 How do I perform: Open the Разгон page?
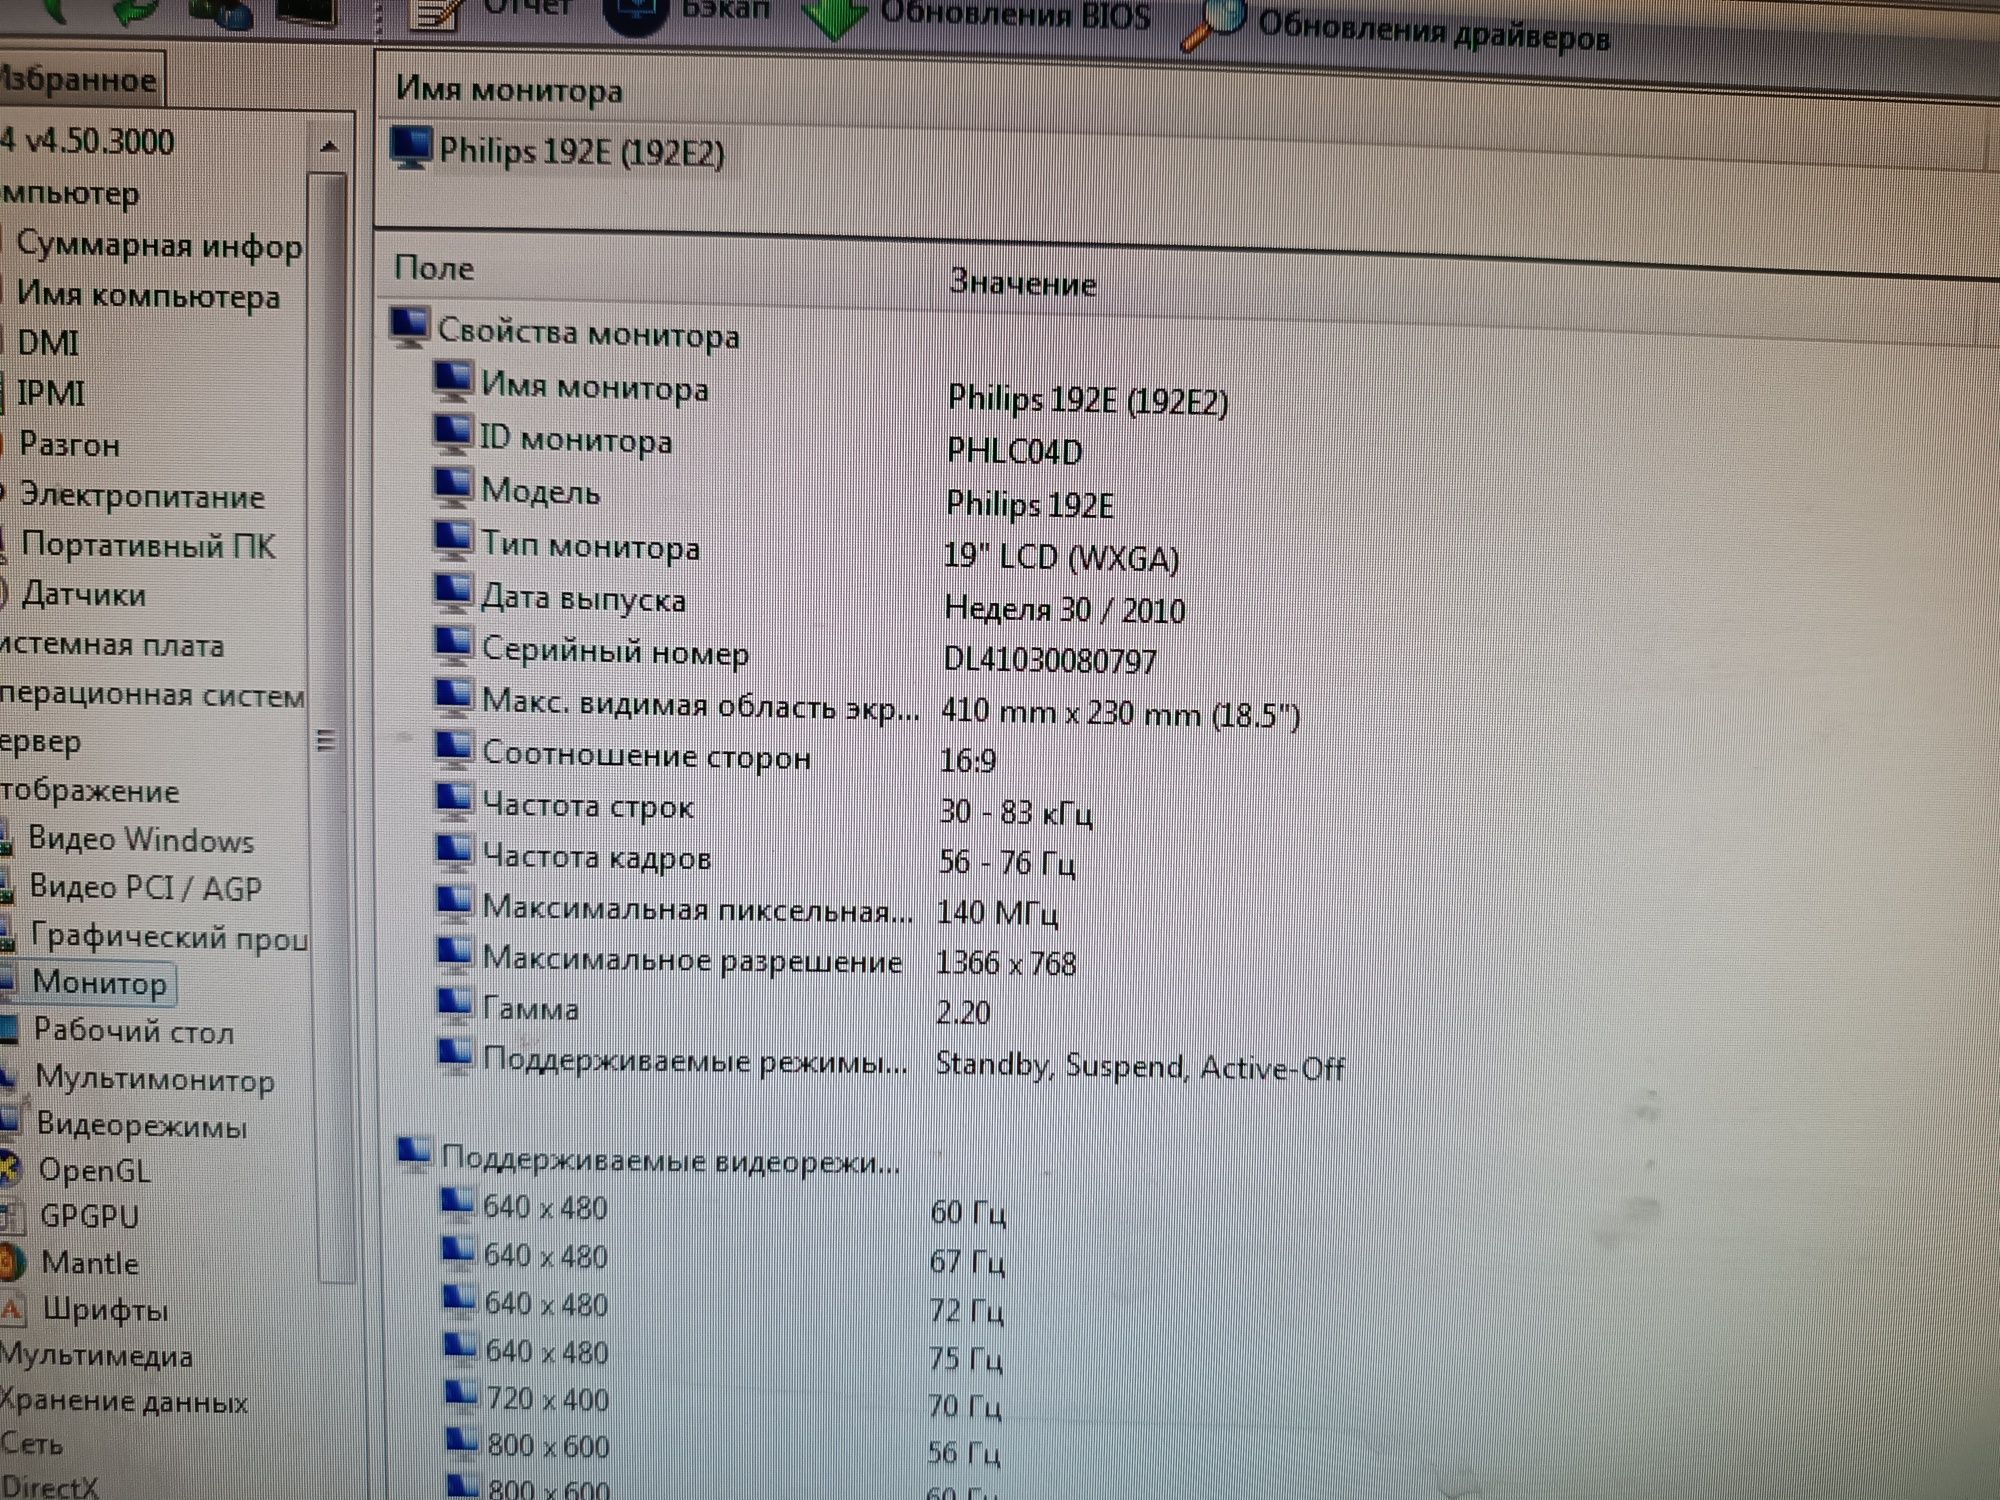coord(69,444)
